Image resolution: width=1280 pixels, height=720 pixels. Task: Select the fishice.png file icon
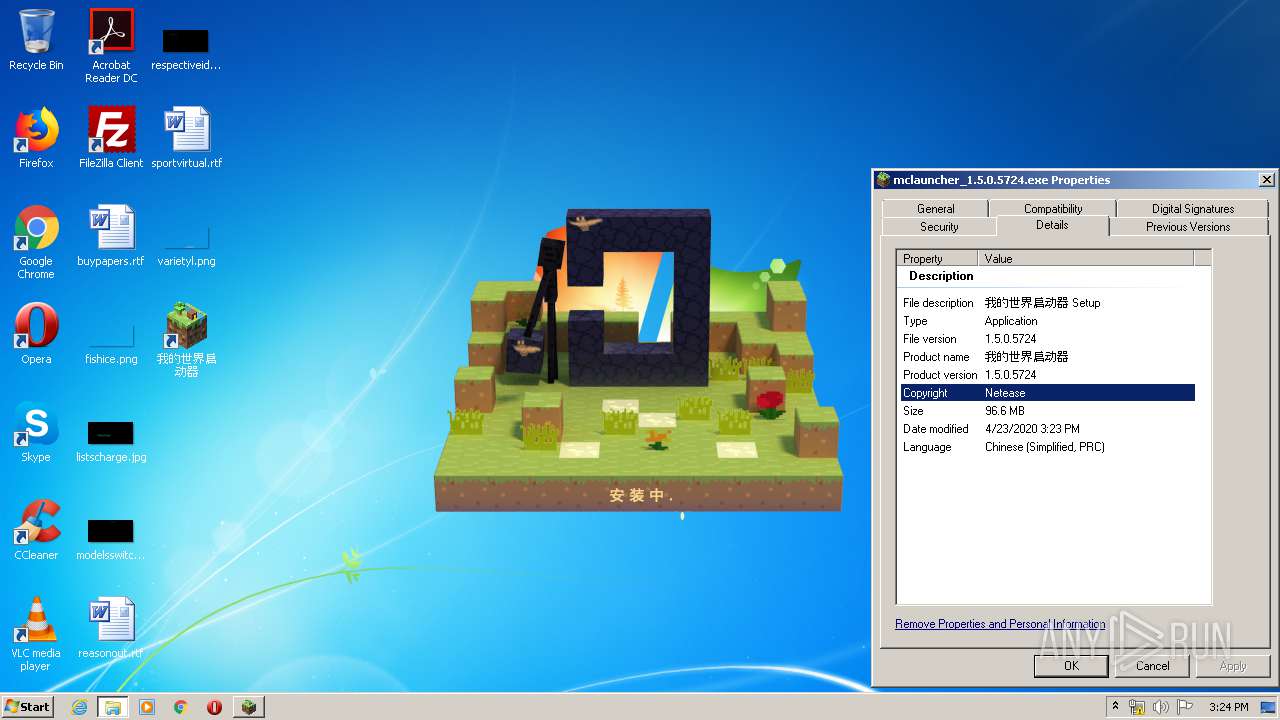point(111,344)
